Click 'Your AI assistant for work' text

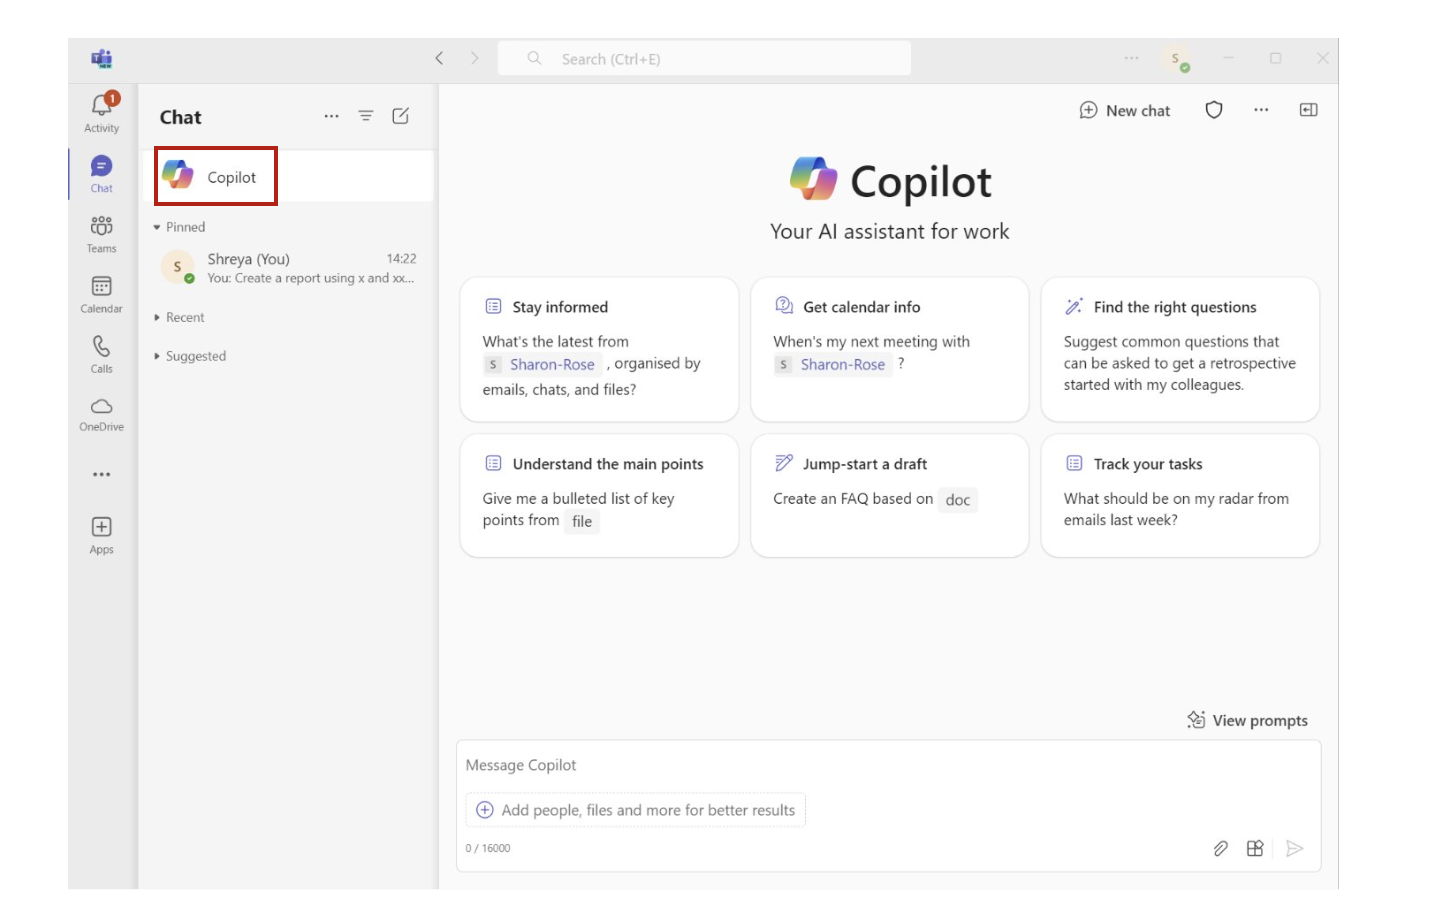[x=889, y=231]
